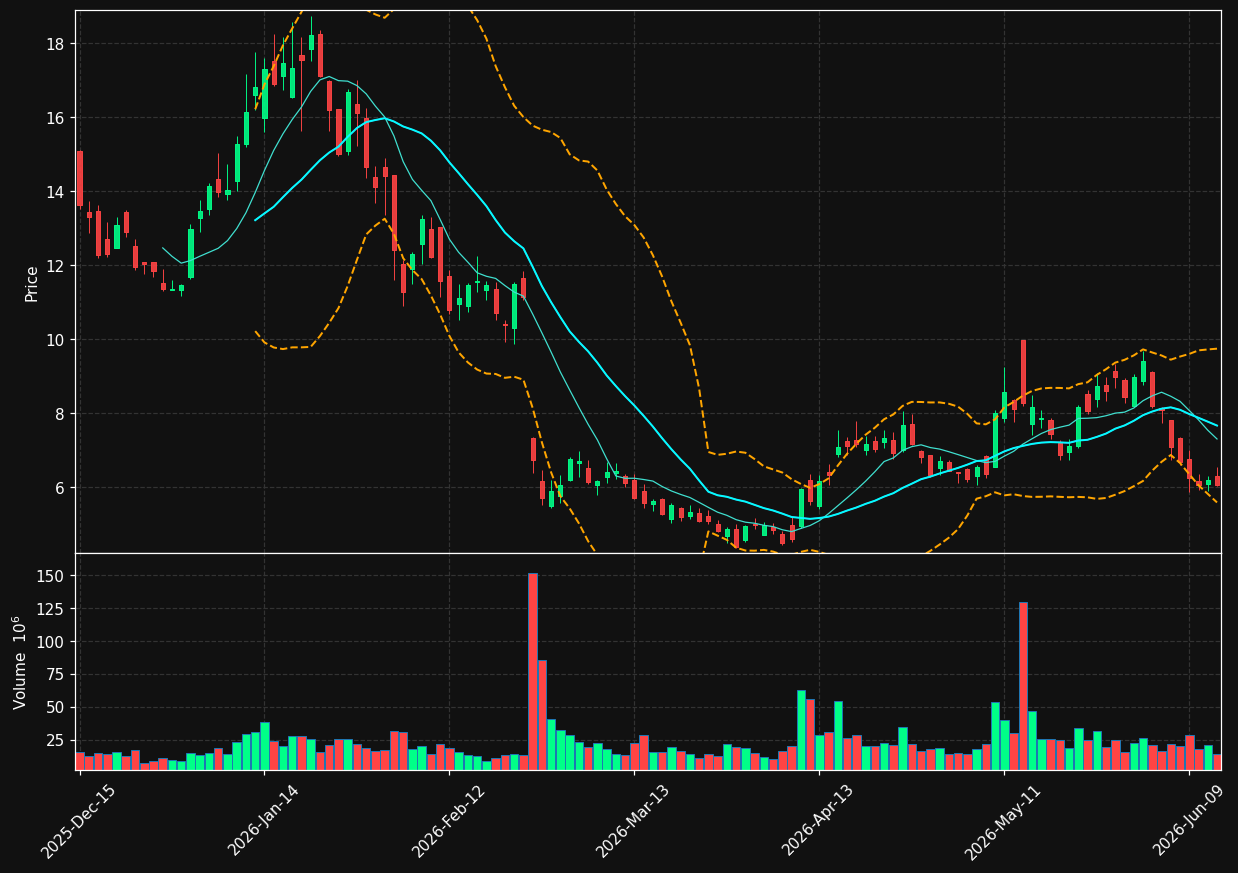Click the volume tick label 125
This screenshot has height=873, width=1238.
pos(51,609)
